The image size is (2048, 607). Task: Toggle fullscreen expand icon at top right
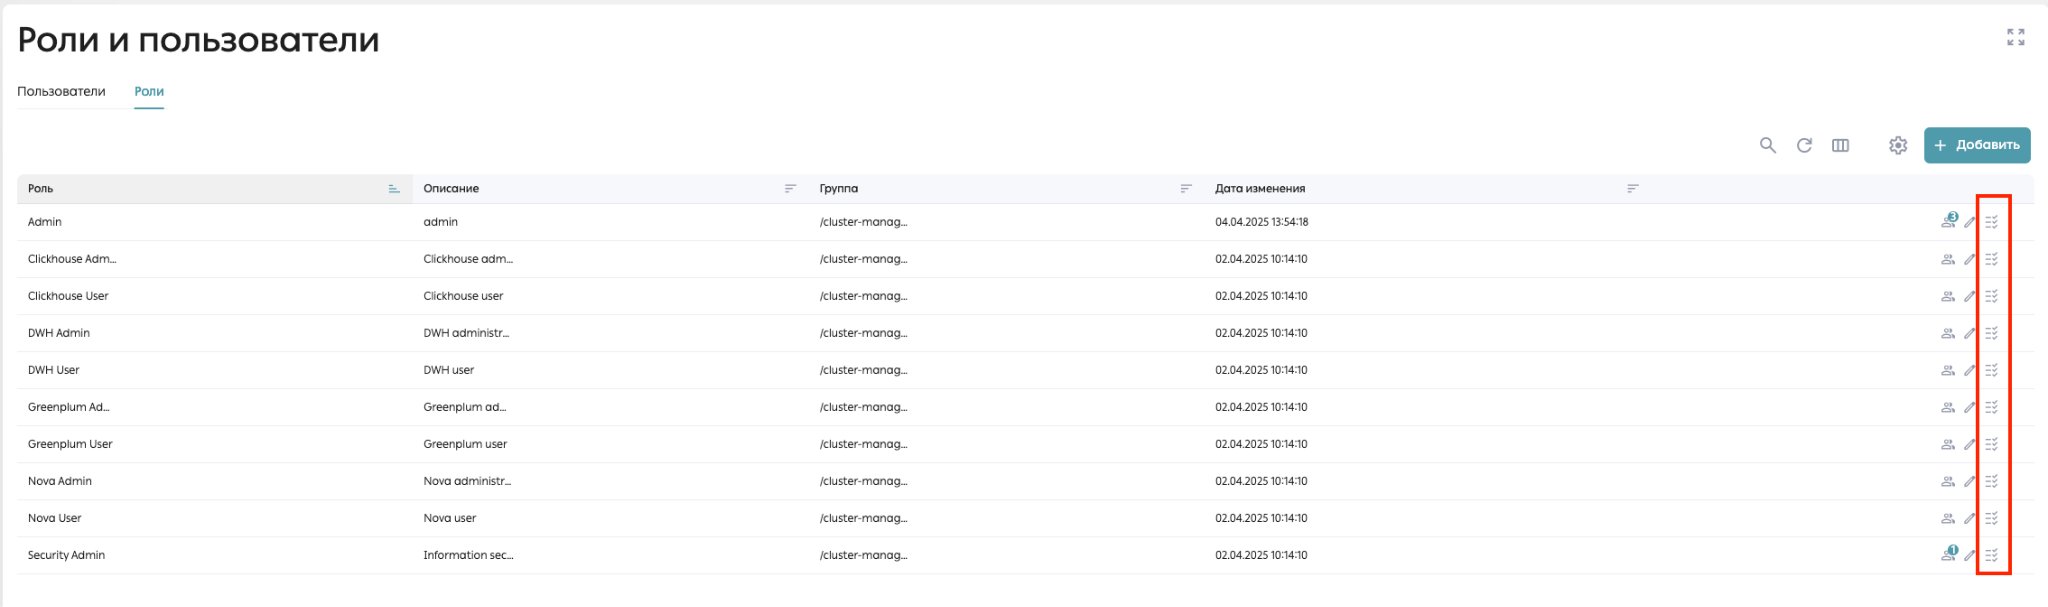[2016, 37]
